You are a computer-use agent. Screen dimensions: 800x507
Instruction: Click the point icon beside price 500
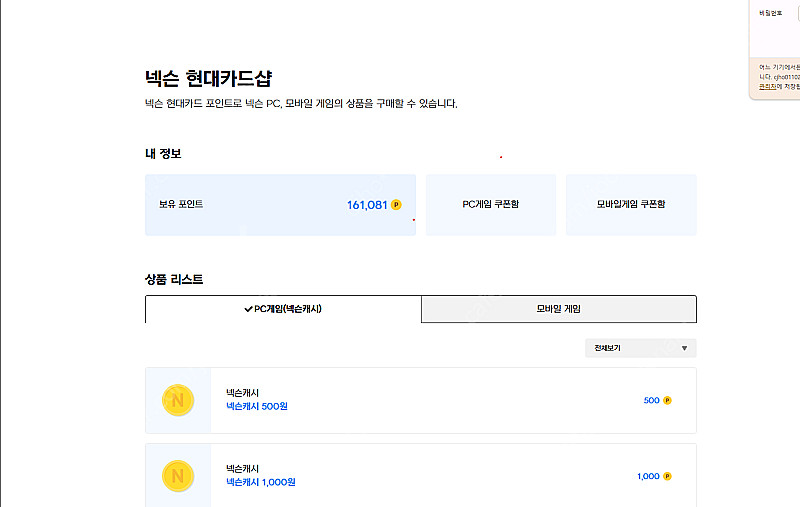pyautogui.click(x=667, y=400)
